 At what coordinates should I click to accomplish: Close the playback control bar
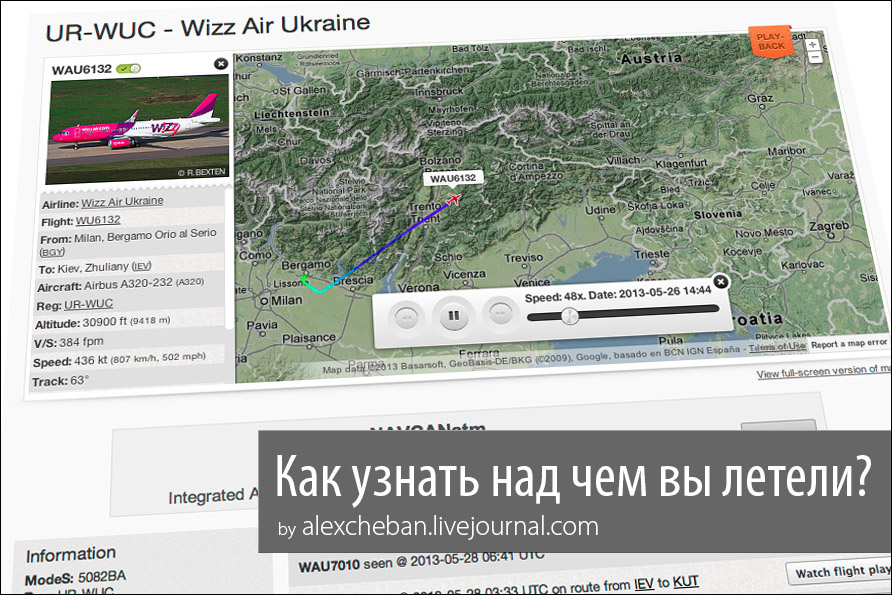(x=720, y=282)
